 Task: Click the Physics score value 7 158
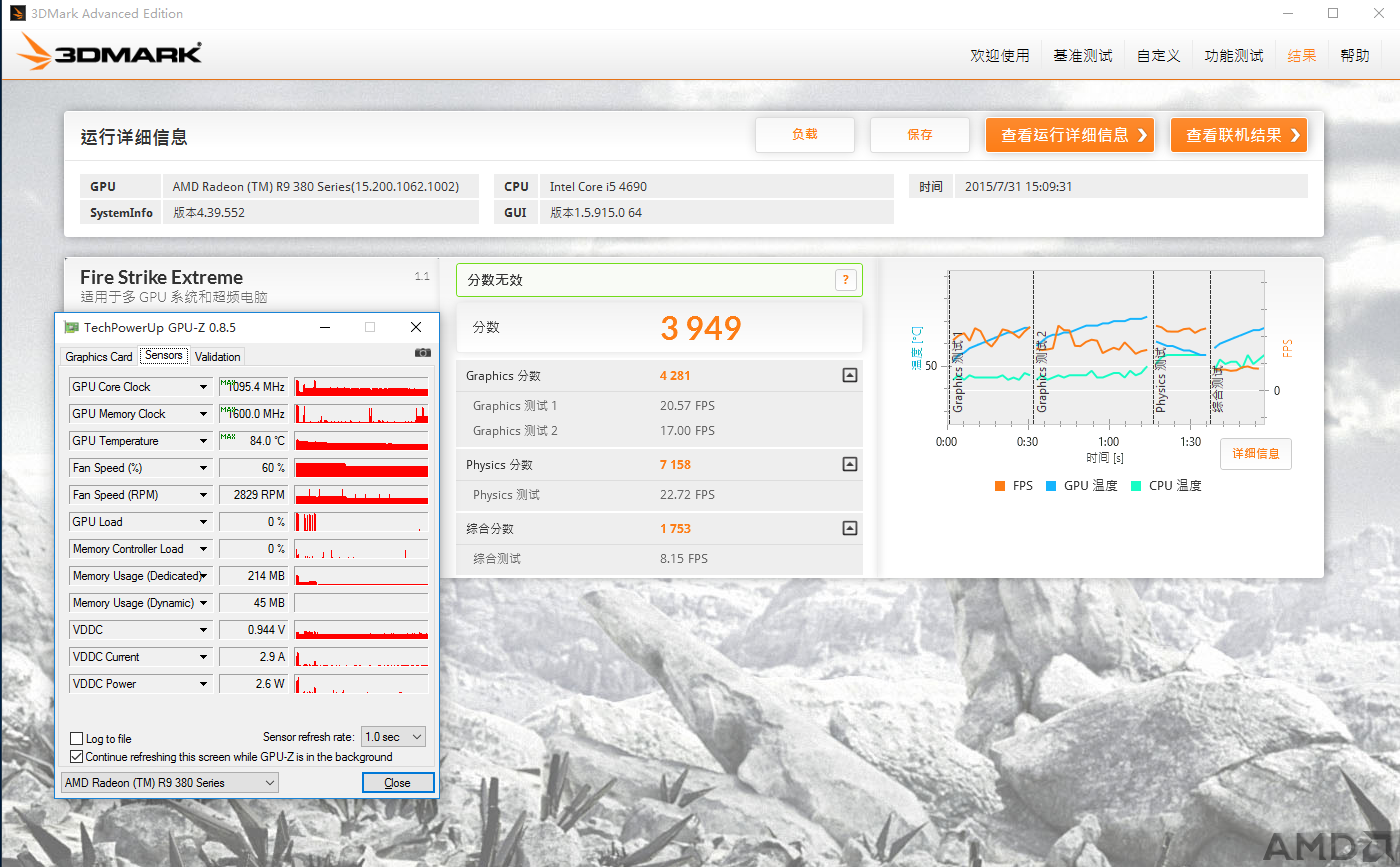[x=675, y=464]
